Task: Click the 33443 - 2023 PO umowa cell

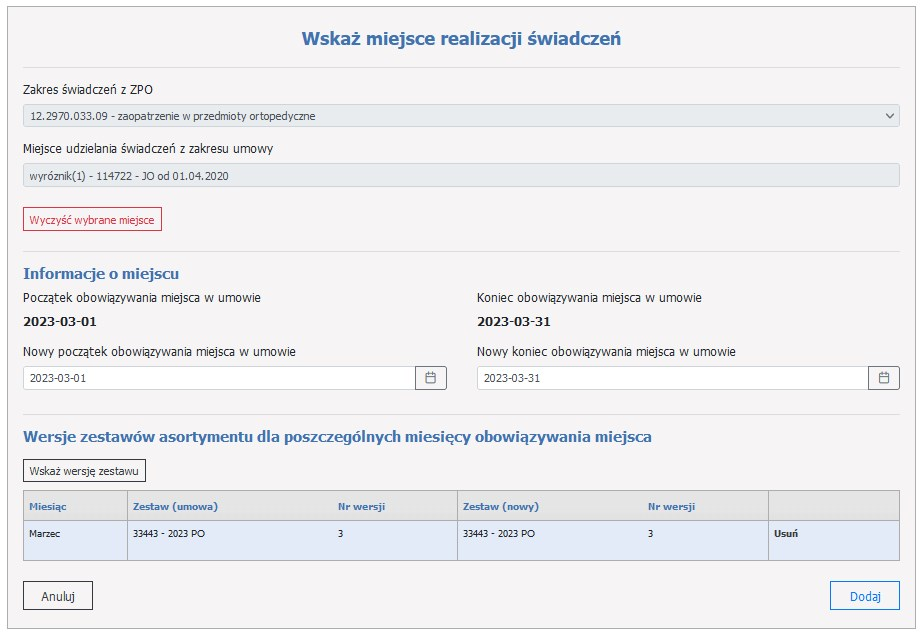Action: 169,534
